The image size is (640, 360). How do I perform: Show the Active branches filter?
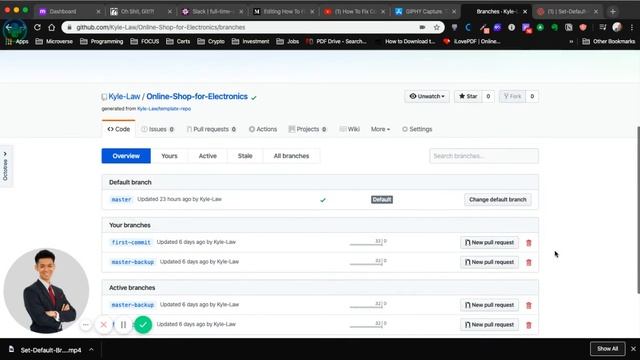207,156
